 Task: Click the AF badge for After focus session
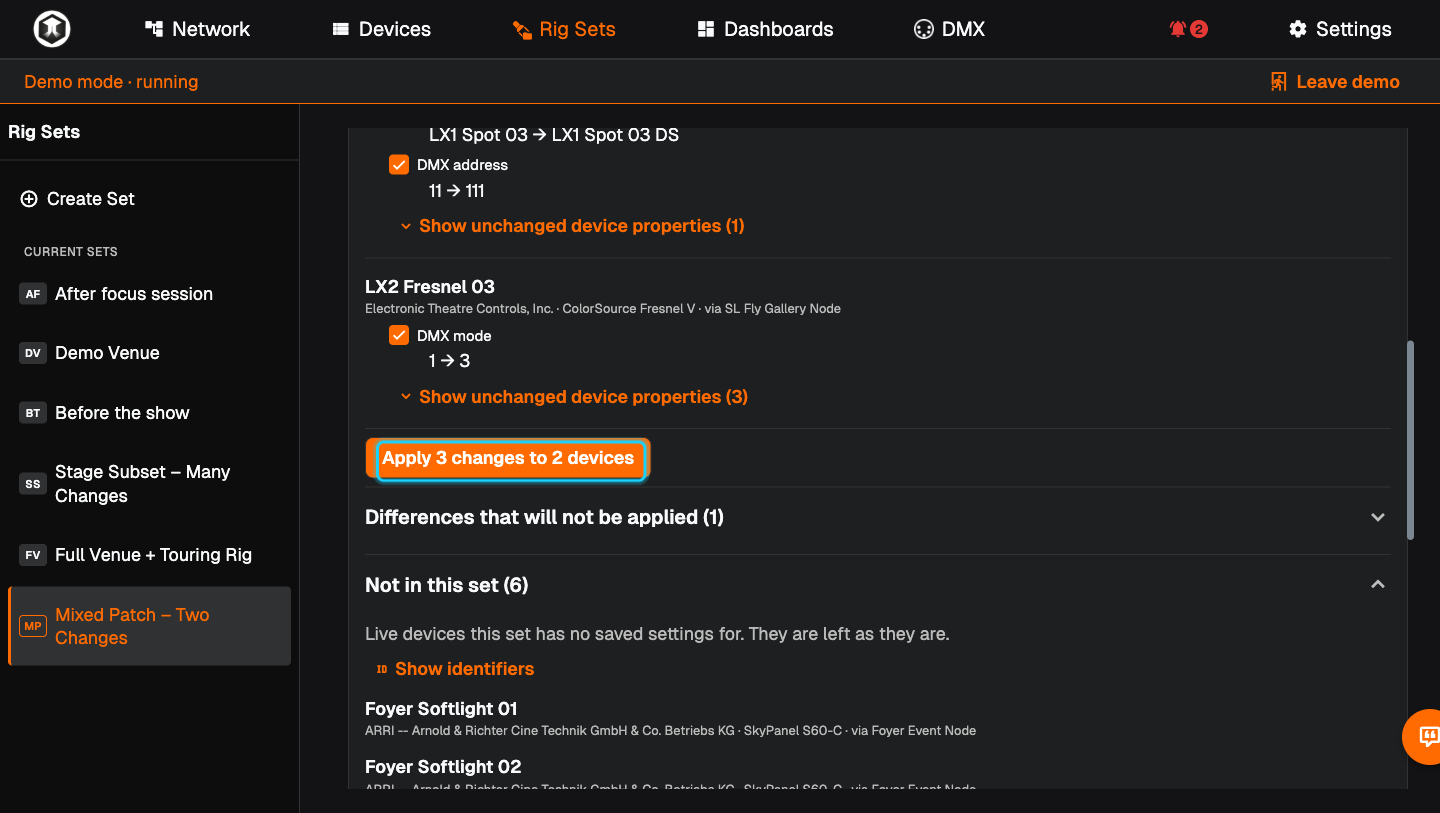tap(33, 294)
